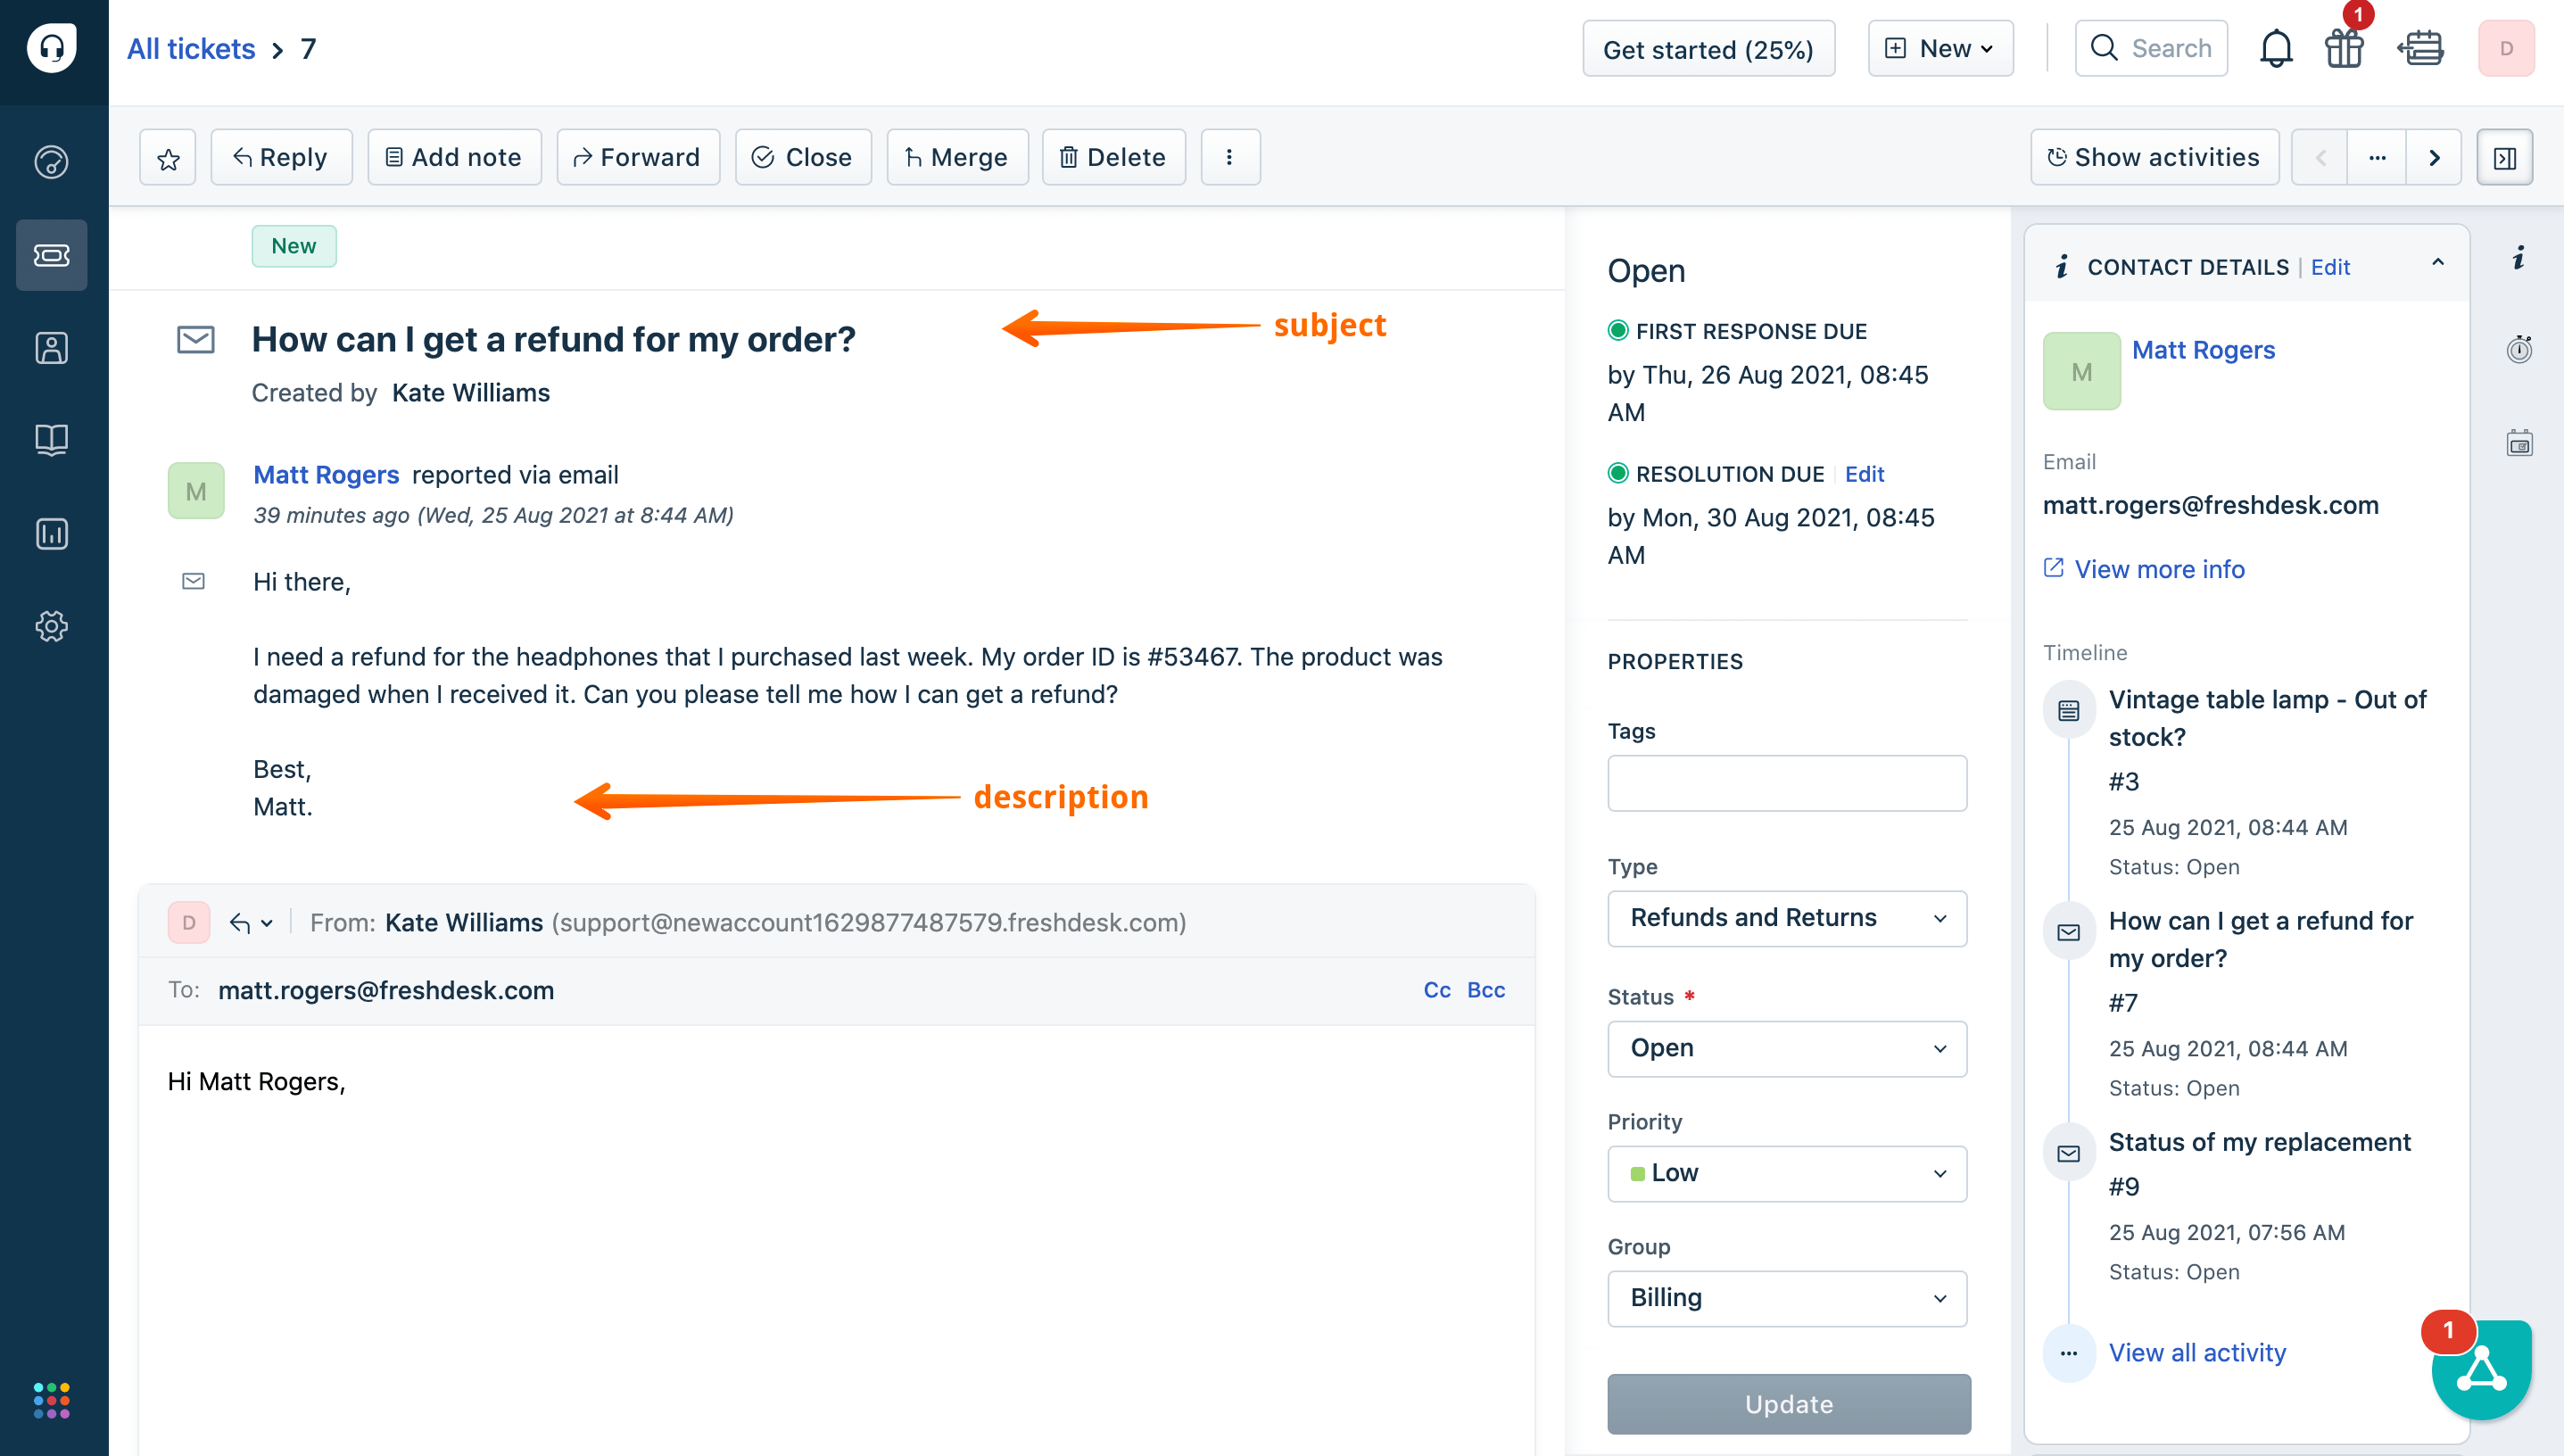This screenshot has height=1456, width=2564.
Task: Click the New status tag
Action: point(294,246)
